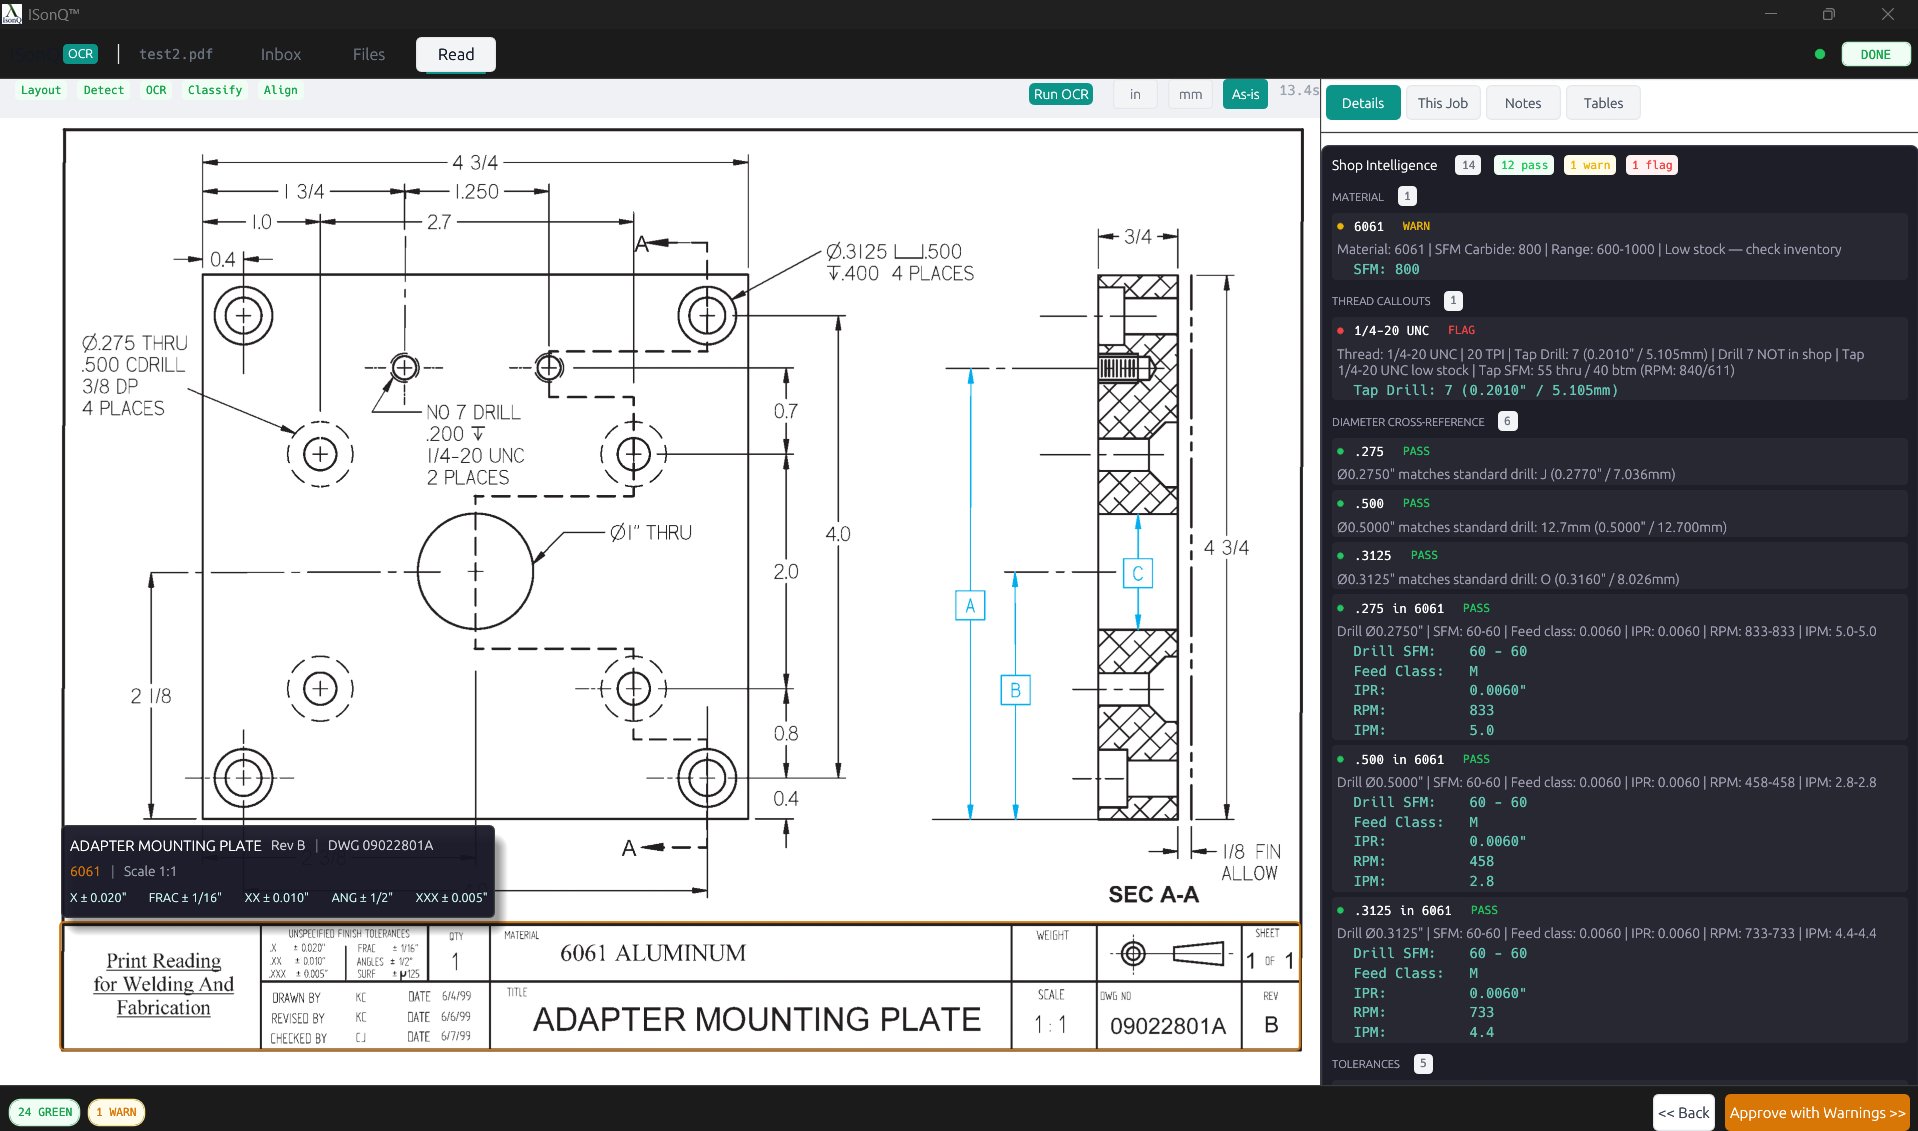Click the ISonQ app logo icon
Viewport: 1918px width, 1131px height.
point(11,13)
